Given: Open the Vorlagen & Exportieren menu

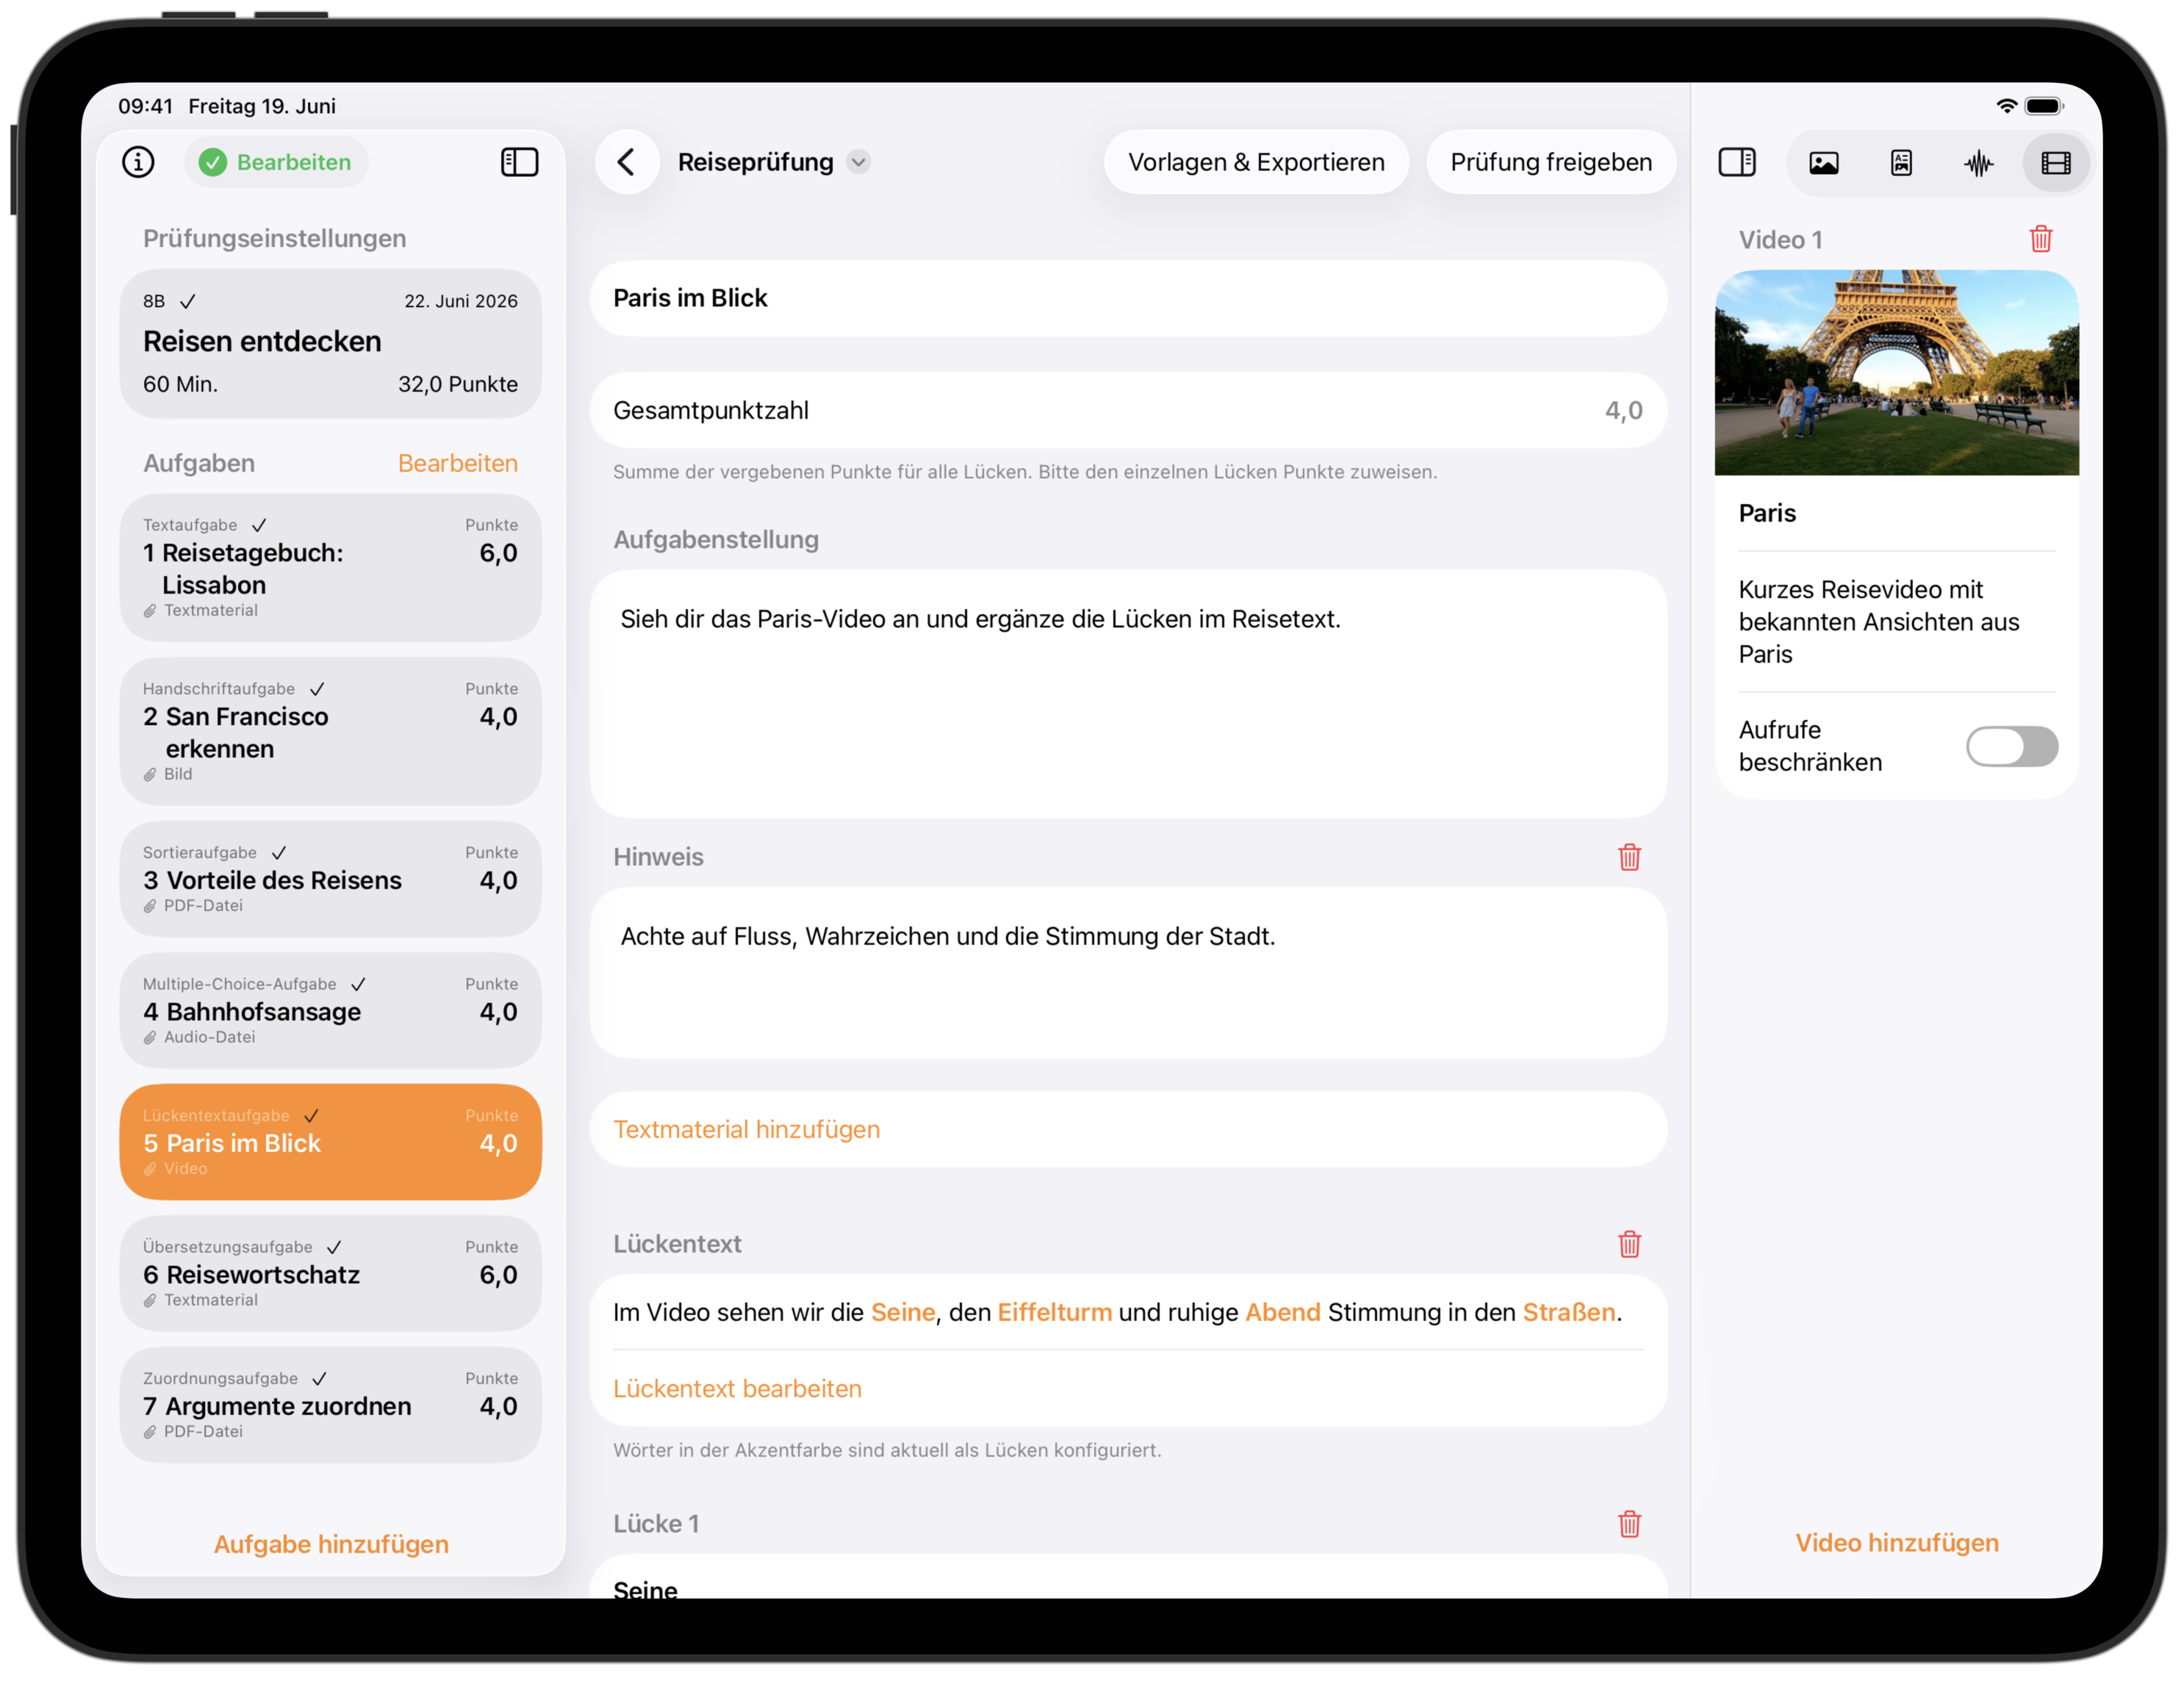Looking at the screenshot, I should pos(1256,162).
